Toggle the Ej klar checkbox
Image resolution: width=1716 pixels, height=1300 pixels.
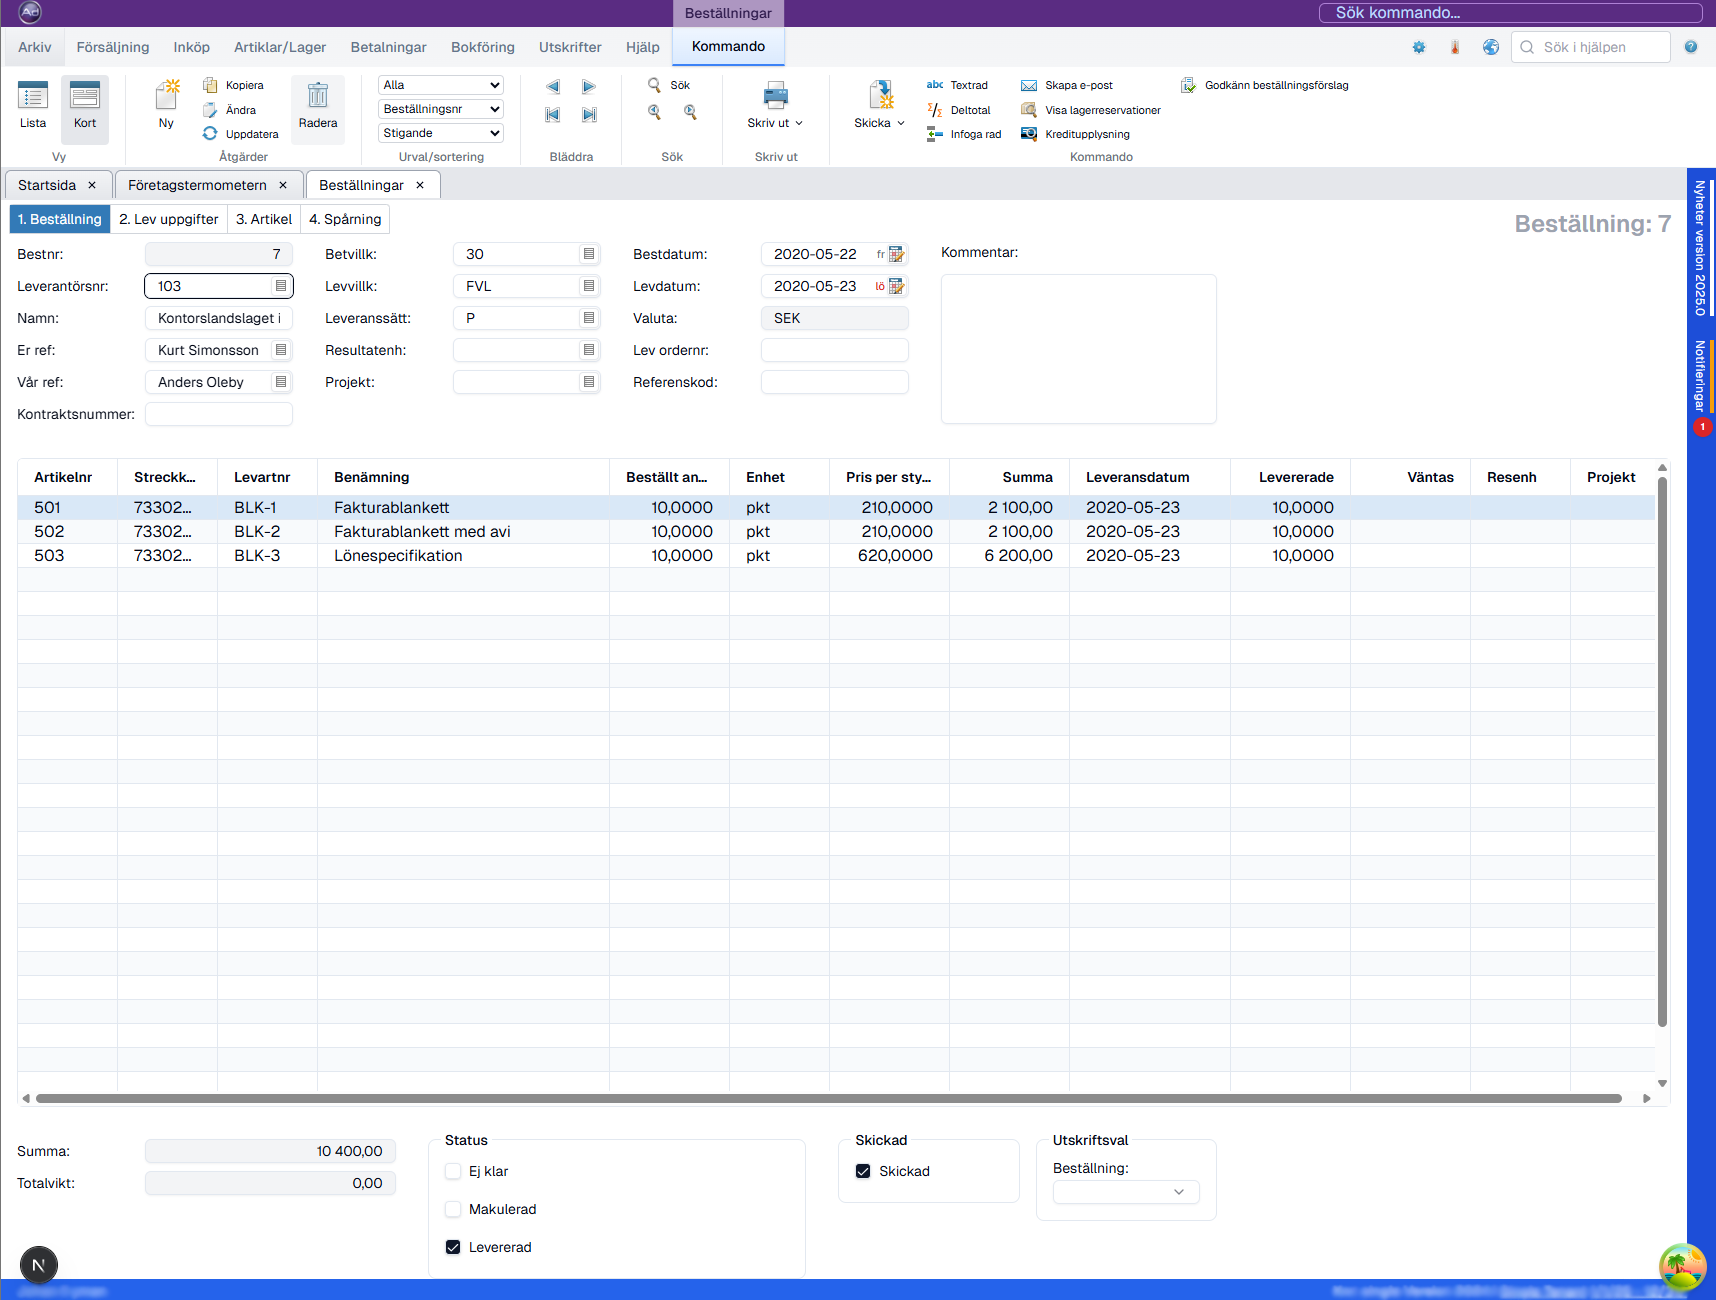click(x=454, y=1171)
